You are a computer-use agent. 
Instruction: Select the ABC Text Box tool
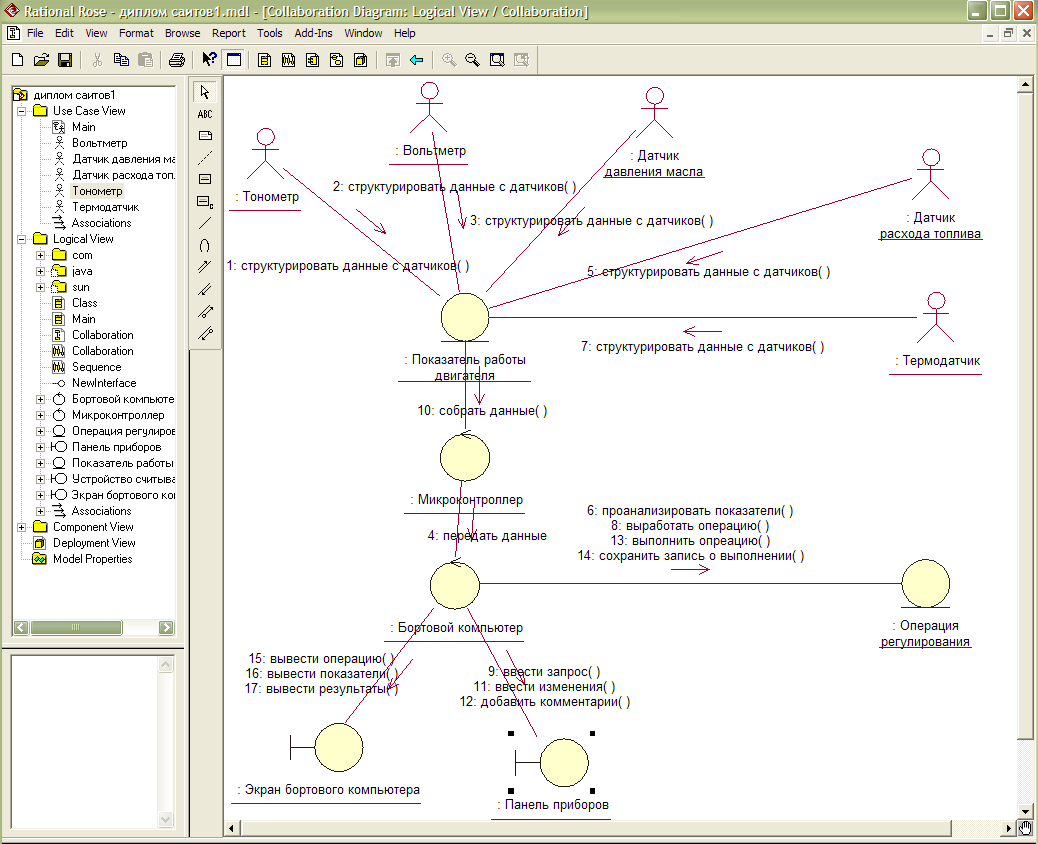(x=205, y=114)
